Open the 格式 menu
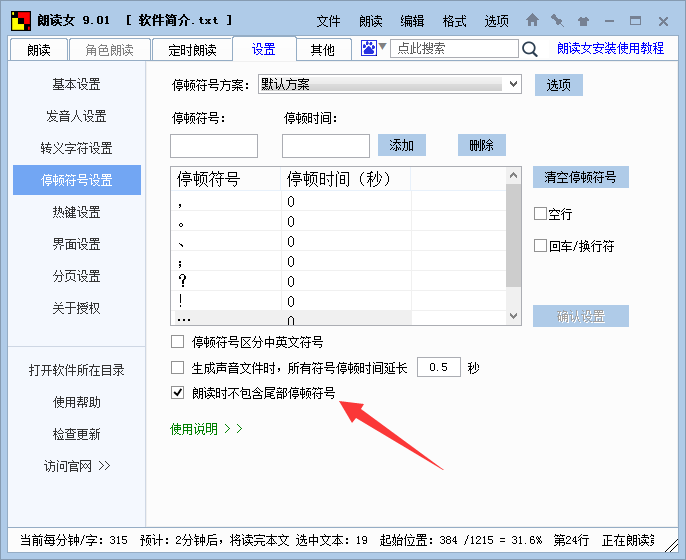 (x=454, y=21)
